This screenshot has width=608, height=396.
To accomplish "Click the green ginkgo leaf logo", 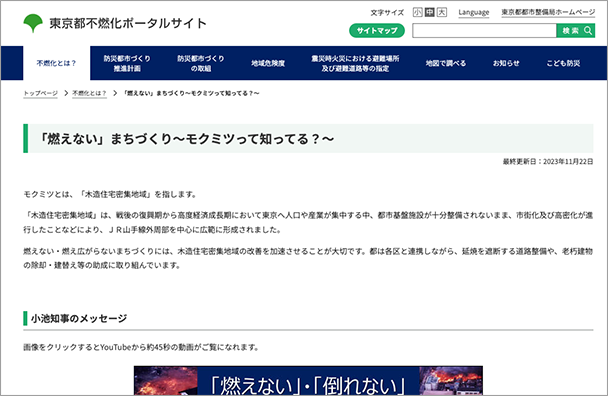I will pyautogui.click(x=33, y=23).
